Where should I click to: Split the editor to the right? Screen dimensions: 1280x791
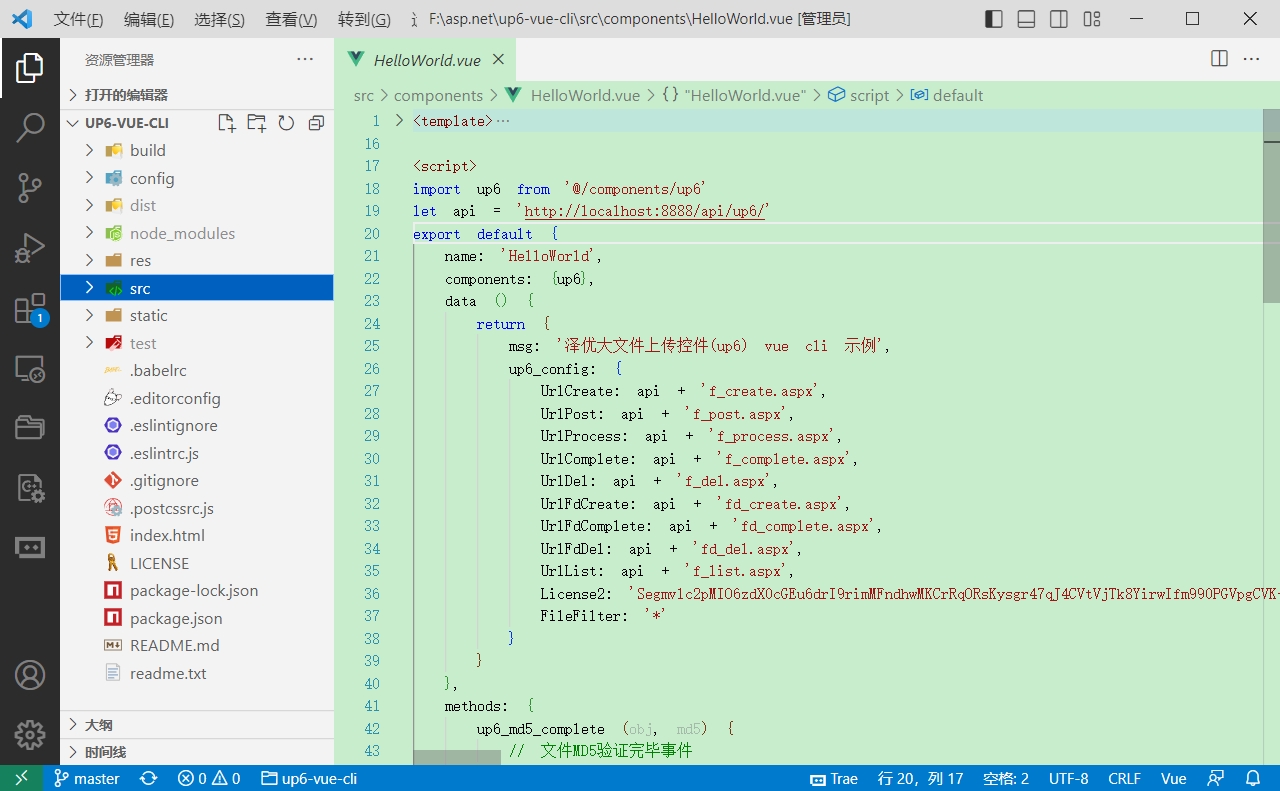click(x=1219, y=59)
